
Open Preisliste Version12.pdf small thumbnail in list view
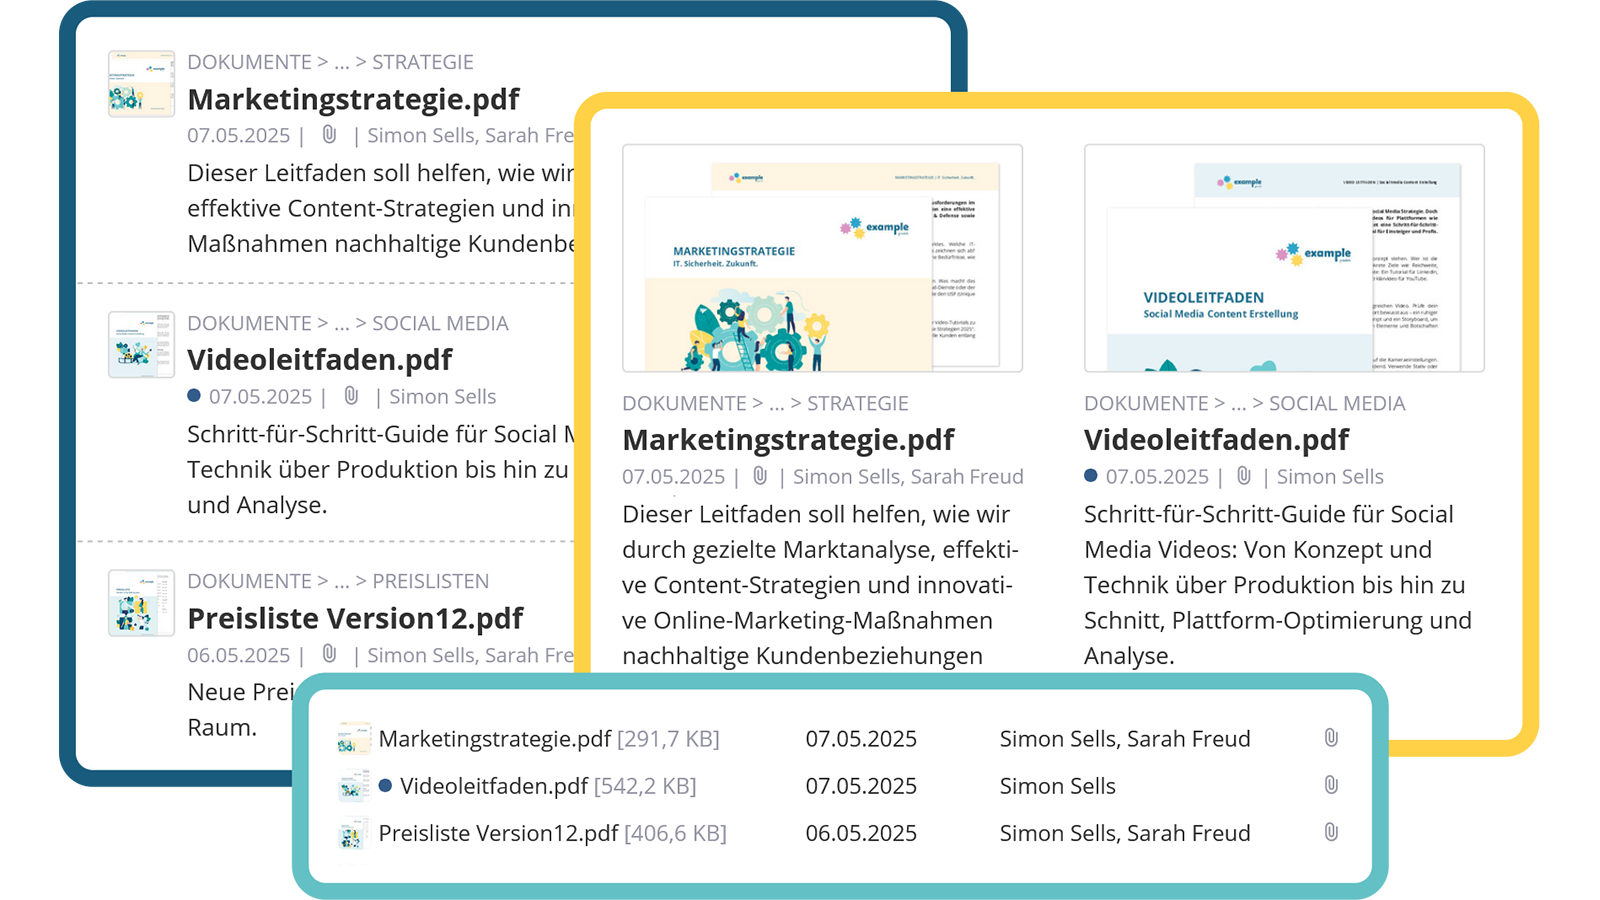coord(141,603)
